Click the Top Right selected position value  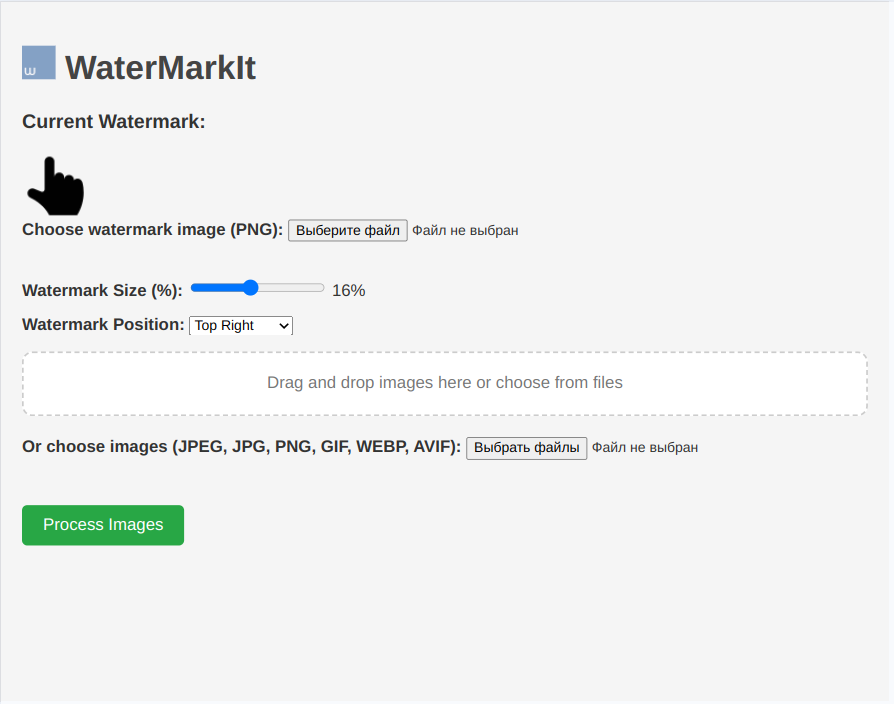(x=222, y=325)
